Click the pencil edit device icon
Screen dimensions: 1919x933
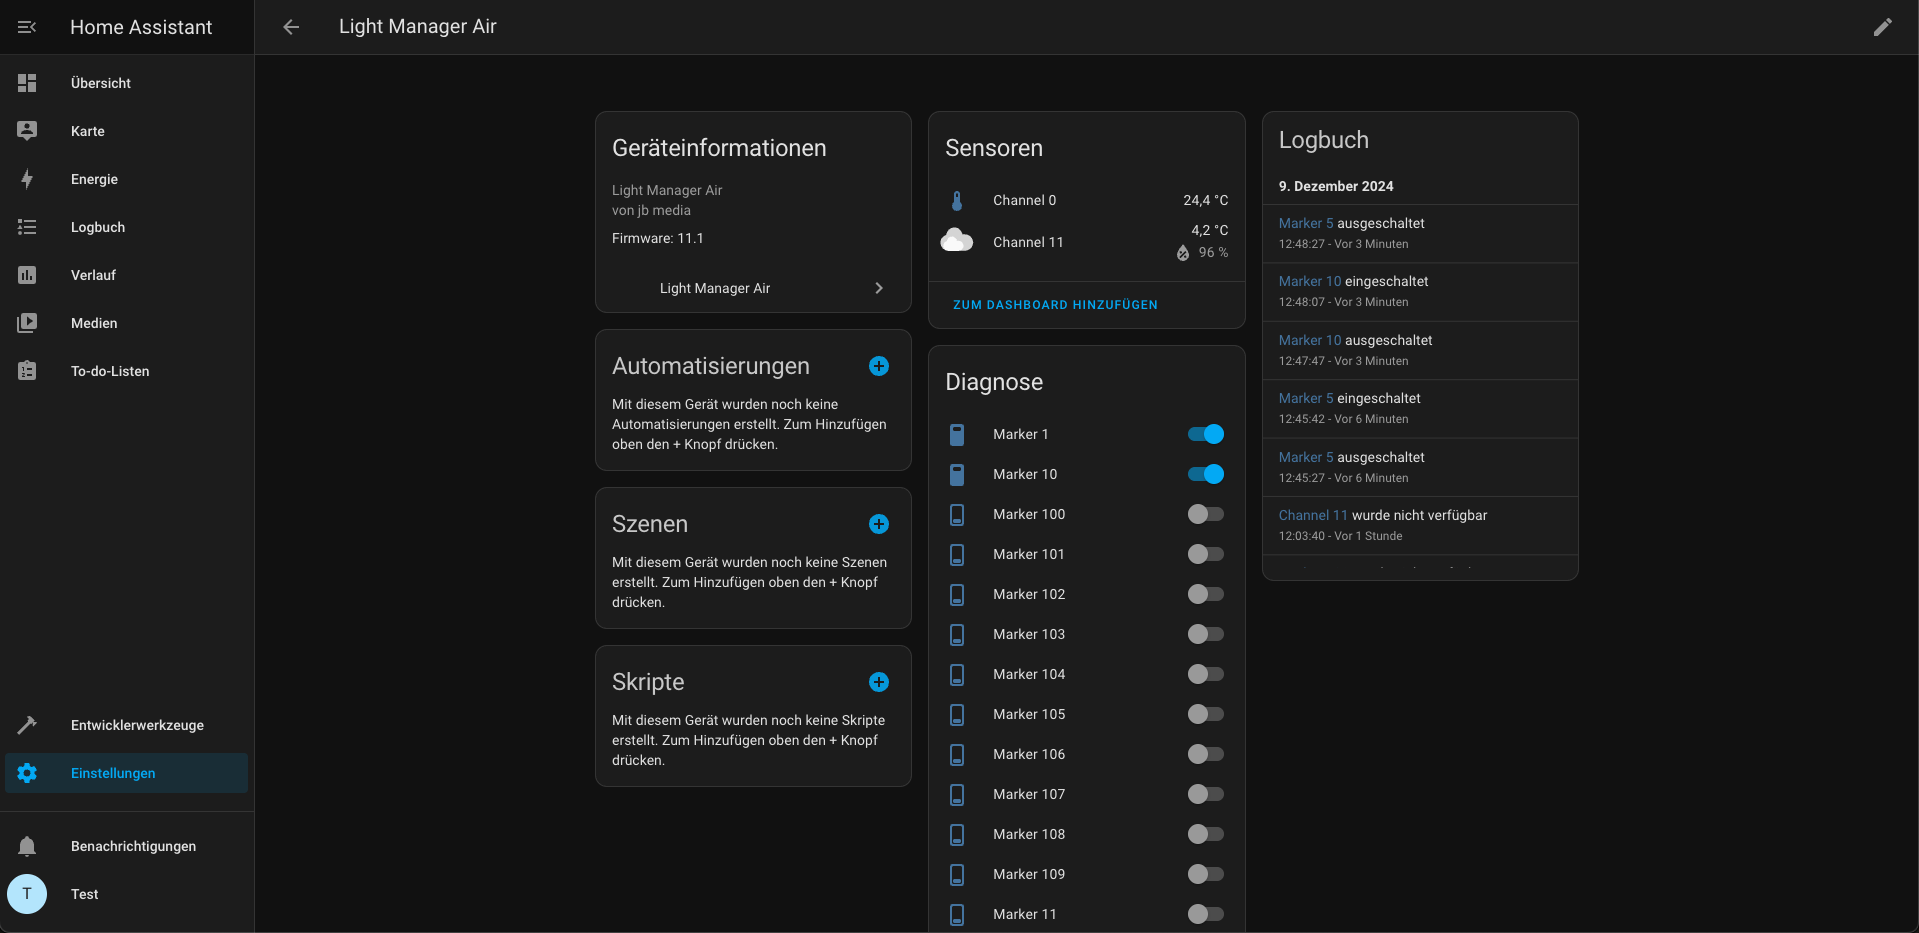coord(1882,27)
